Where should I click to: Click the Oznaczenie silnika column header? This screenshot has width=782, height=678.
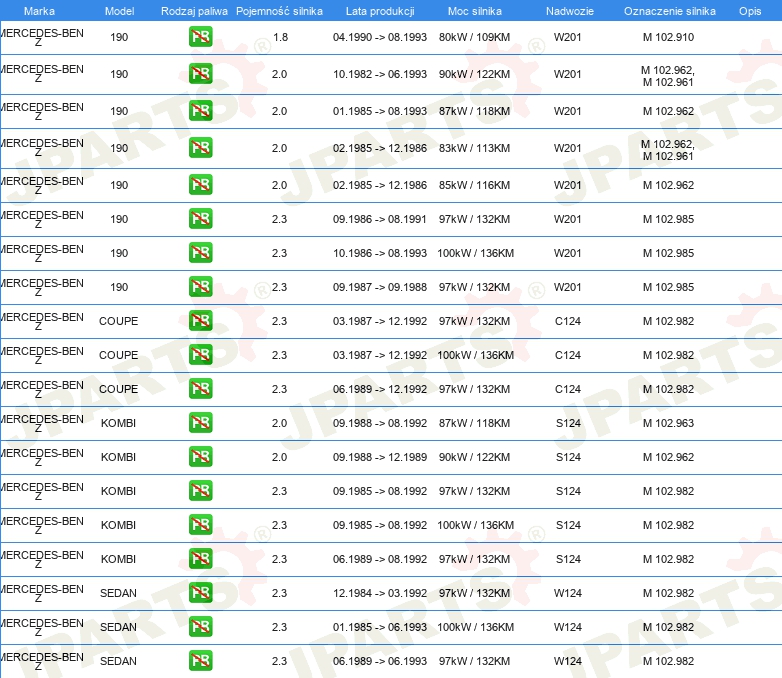point(670,11)
